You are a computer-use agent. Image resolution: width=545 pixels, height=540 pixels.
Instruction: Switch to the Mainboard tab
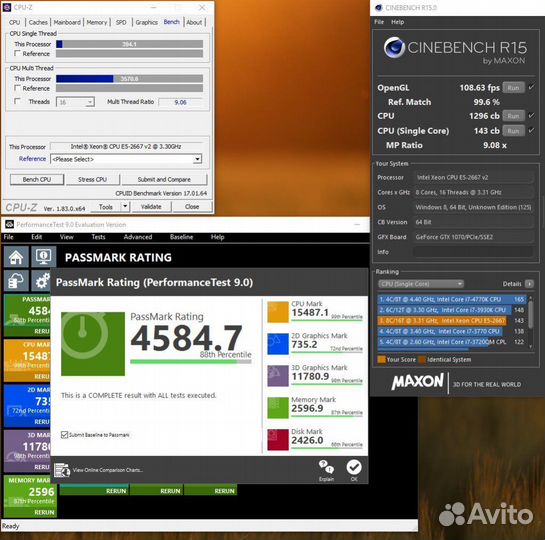(67, 22)
